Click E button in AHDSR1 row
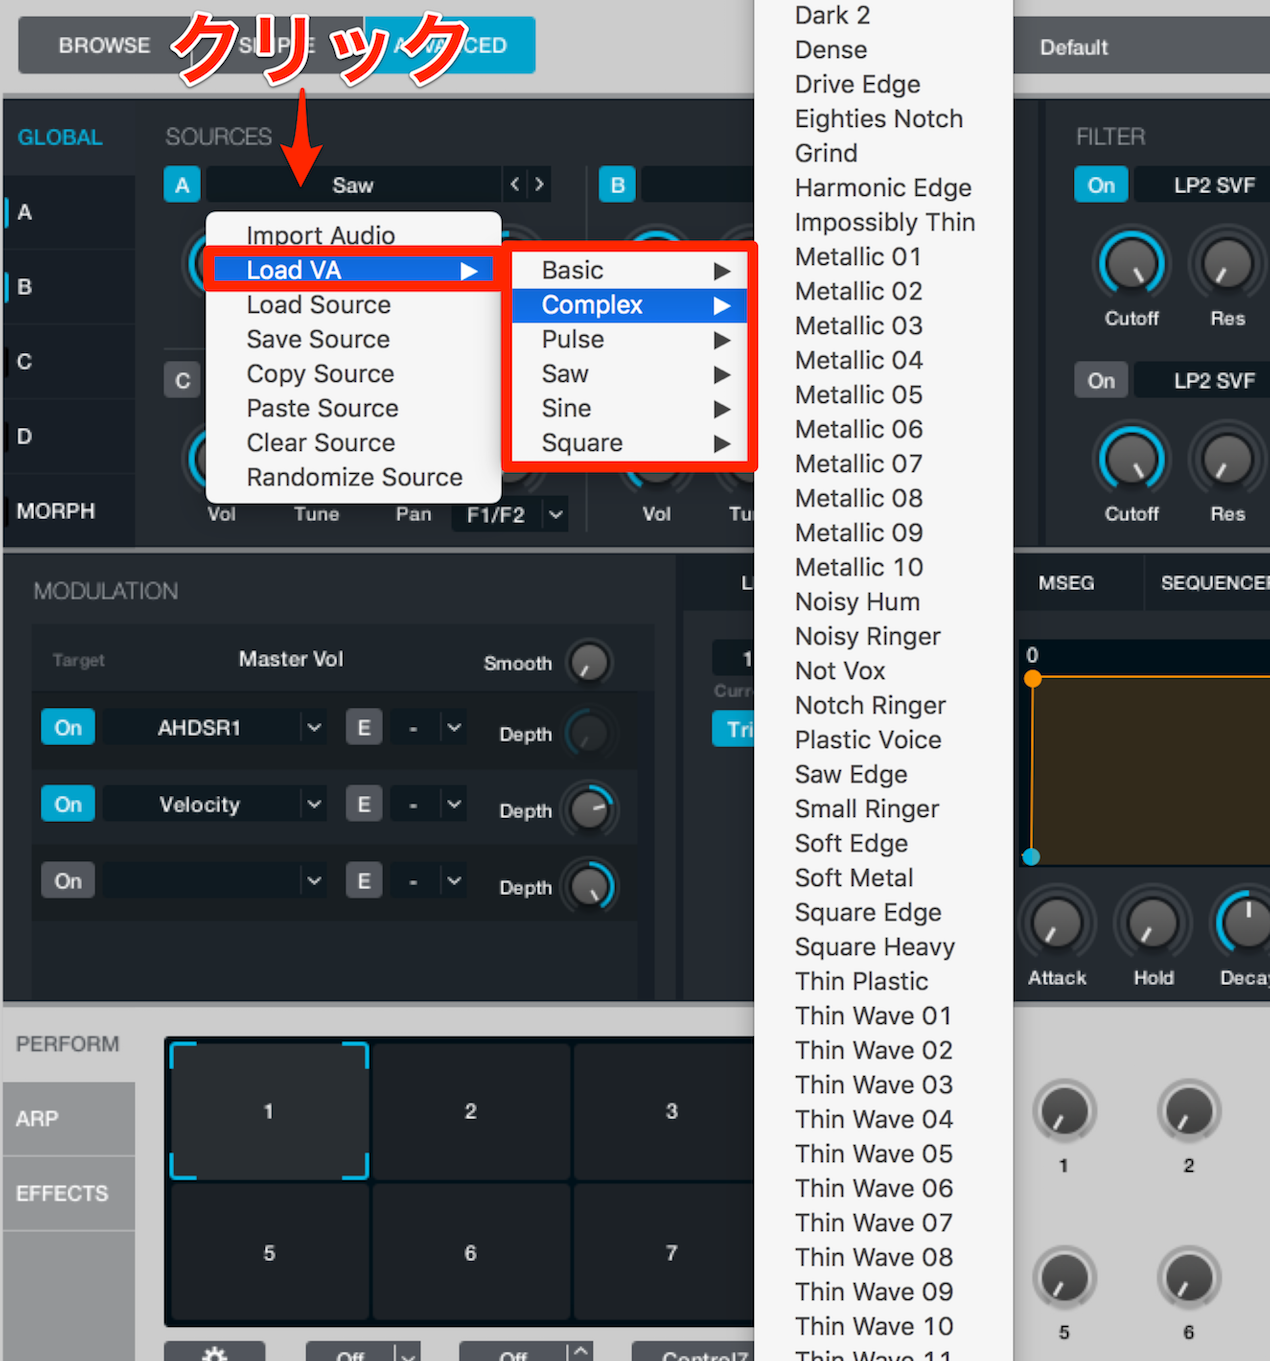 (364, 727)
